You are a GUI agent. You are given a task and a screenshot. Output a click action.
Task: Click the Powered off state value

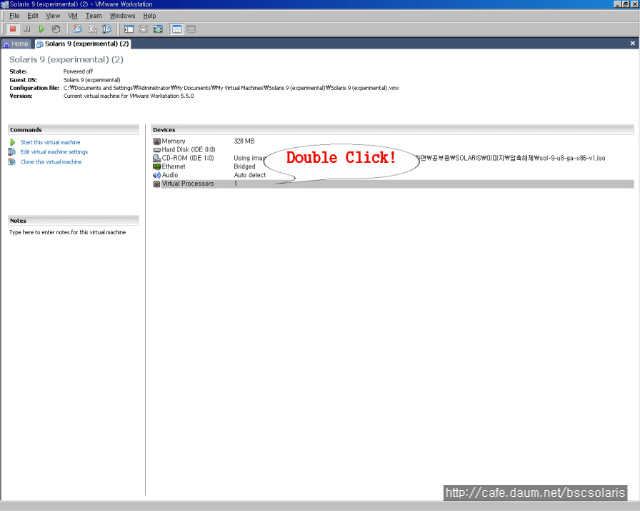[78, 71]
